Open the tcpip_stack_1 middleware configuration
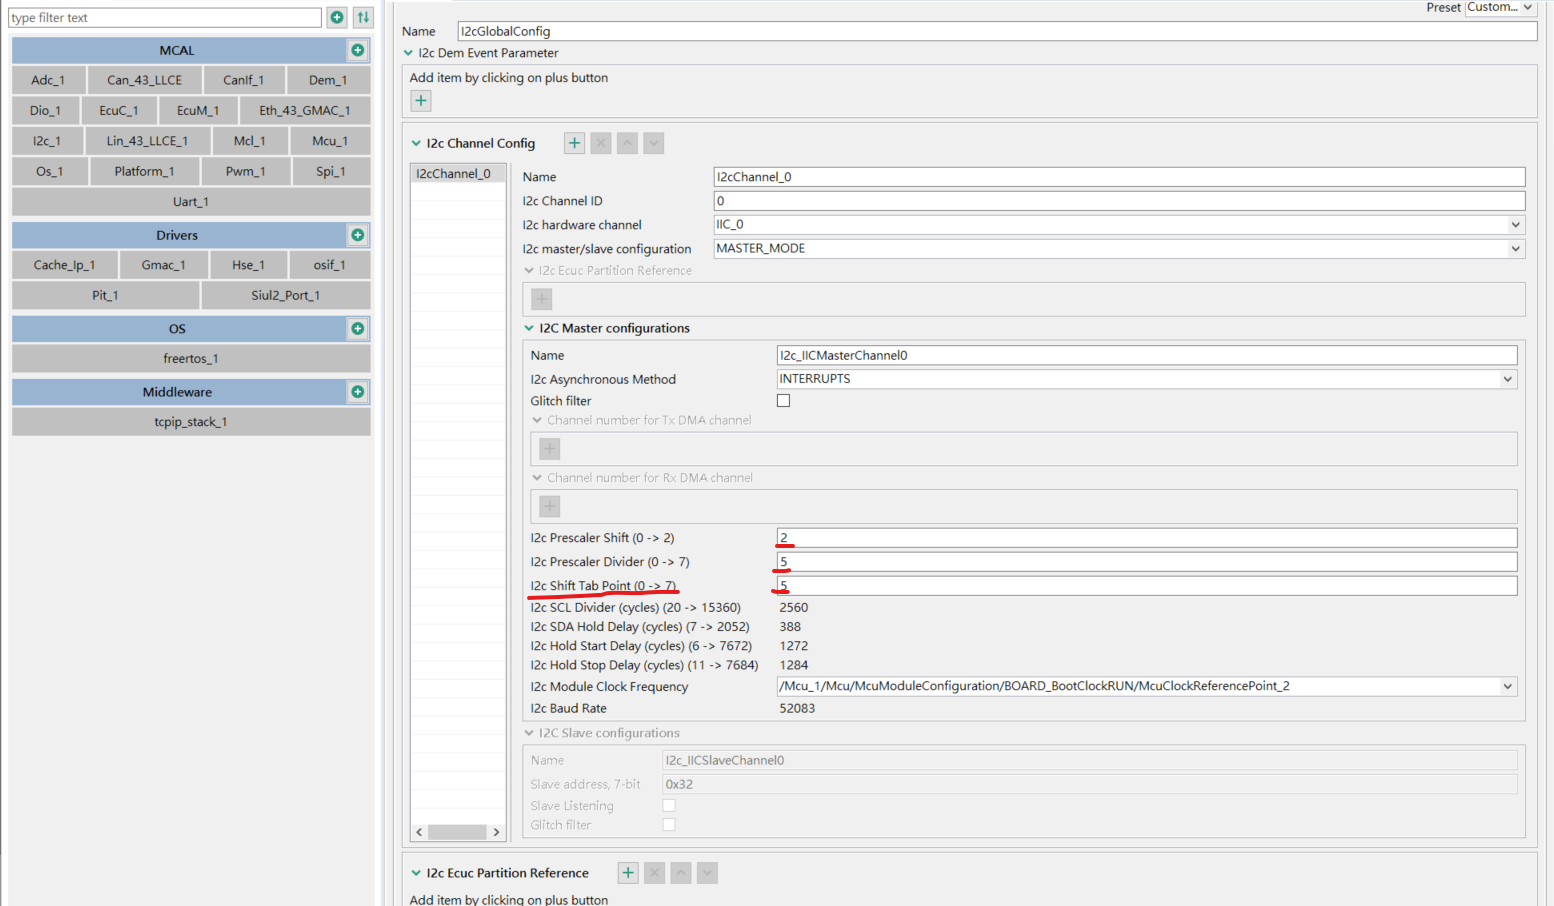 click(x=190, y=421)
